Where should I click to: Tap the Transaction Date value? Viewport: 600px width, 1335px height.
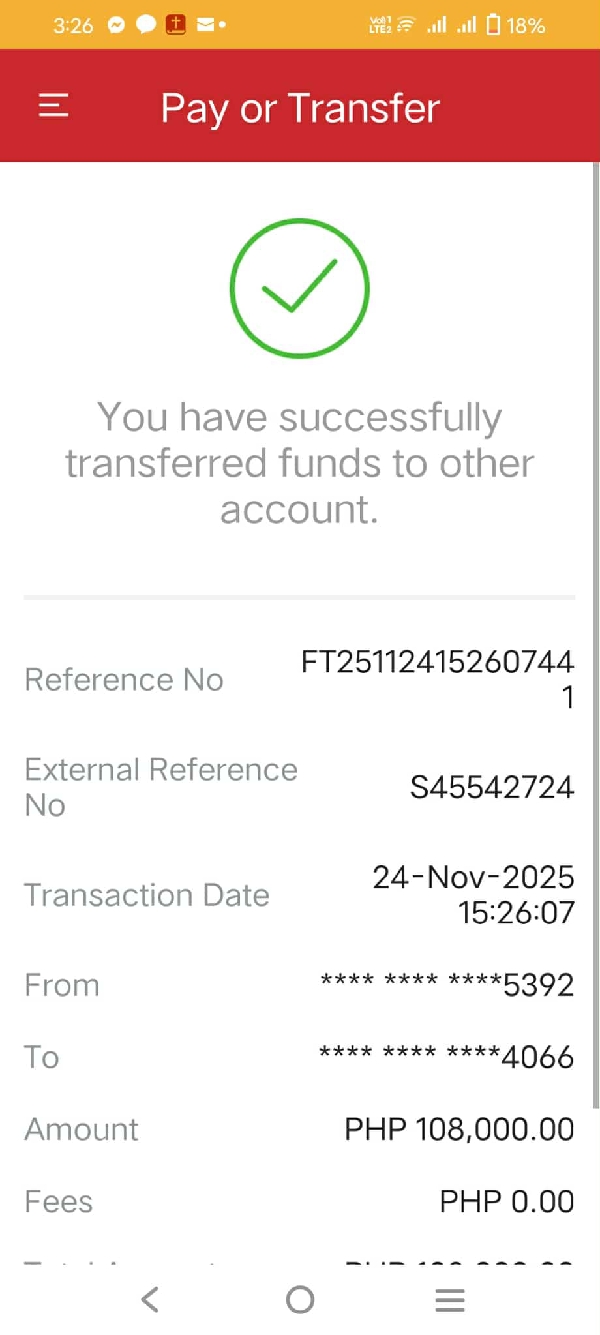pos(474,894)
